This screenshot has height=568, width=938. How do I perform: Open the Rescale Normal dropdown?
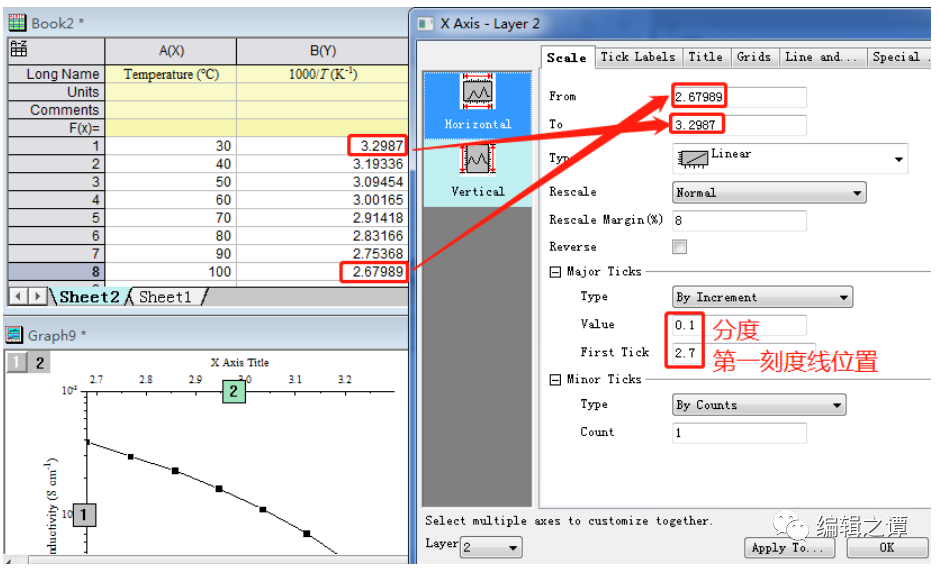[x=769, y=192]
